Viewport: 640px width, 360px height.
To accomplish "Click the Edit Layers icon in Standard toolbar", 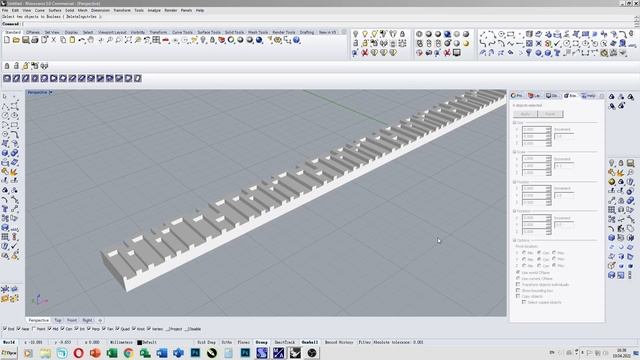I will [x=222, y=40].
